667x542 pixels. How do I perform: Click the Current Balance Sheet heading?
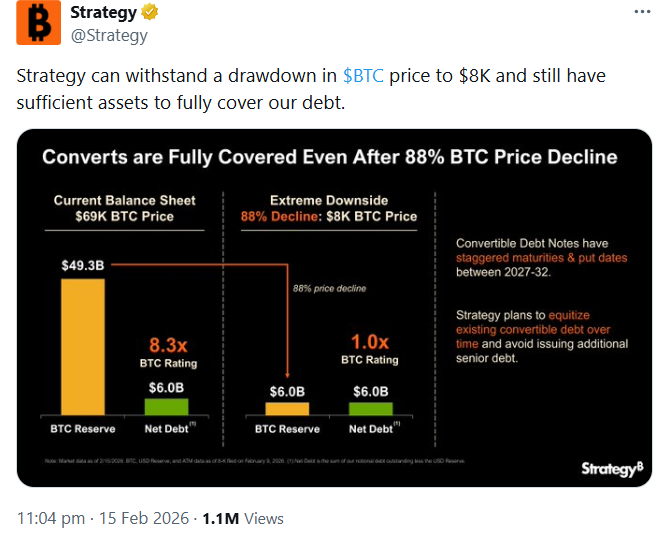click(125, 200)
